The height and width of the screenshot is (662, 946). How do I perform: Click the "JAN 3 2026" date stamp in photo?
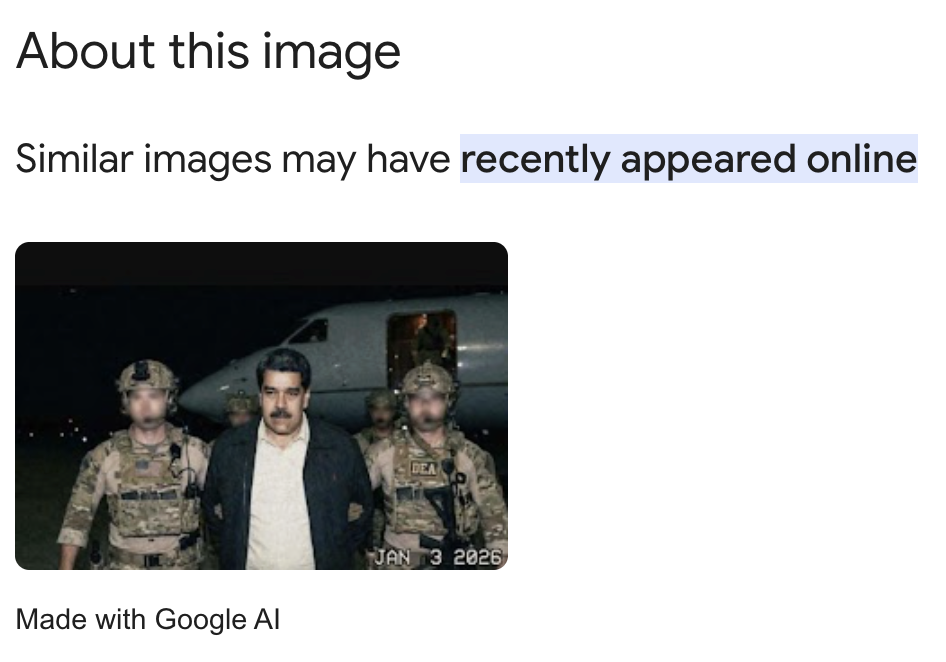[x=438, y=557]
